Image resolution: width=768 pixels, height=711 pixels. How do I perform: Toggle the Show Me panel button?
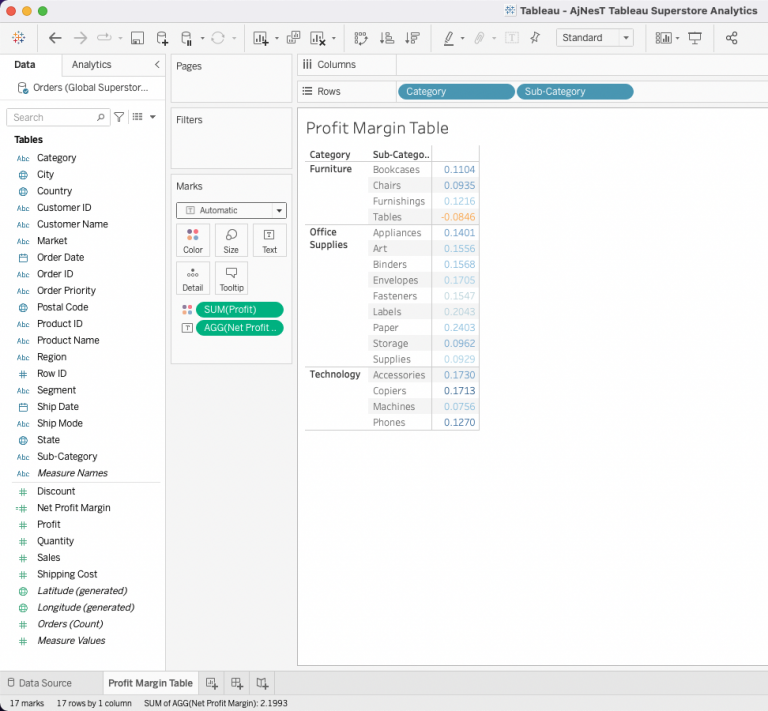coord(664,38)
